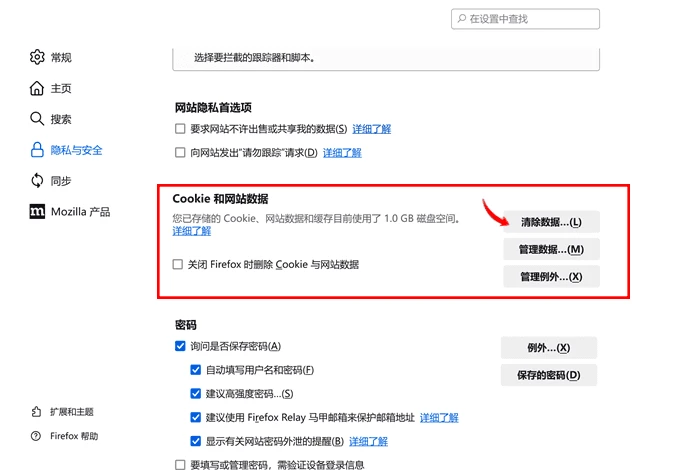Viewport: 700px width, 470px height.
Task: Enable 向网站发出"请勿跟踪"请求 checkbox
Action: coord(180,153)
